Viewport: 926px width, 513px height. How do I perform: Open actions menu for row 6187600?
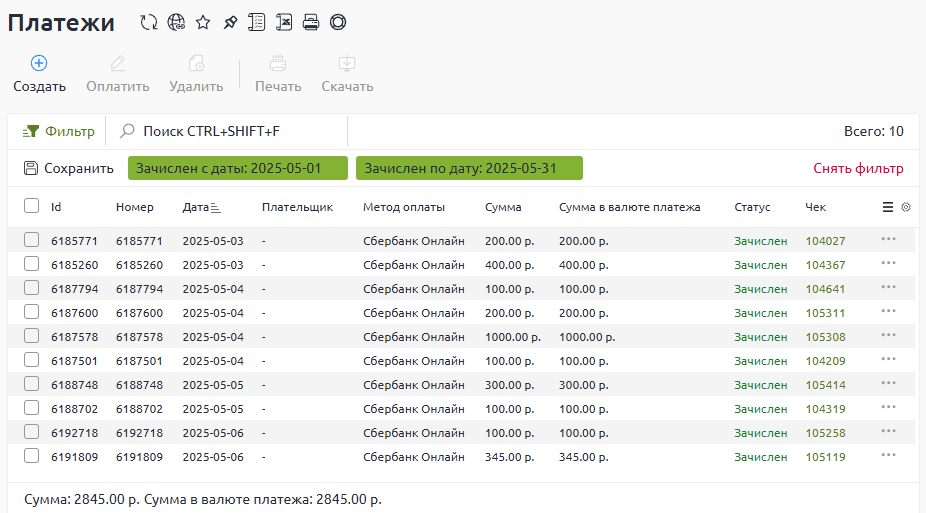coord(888,311)
